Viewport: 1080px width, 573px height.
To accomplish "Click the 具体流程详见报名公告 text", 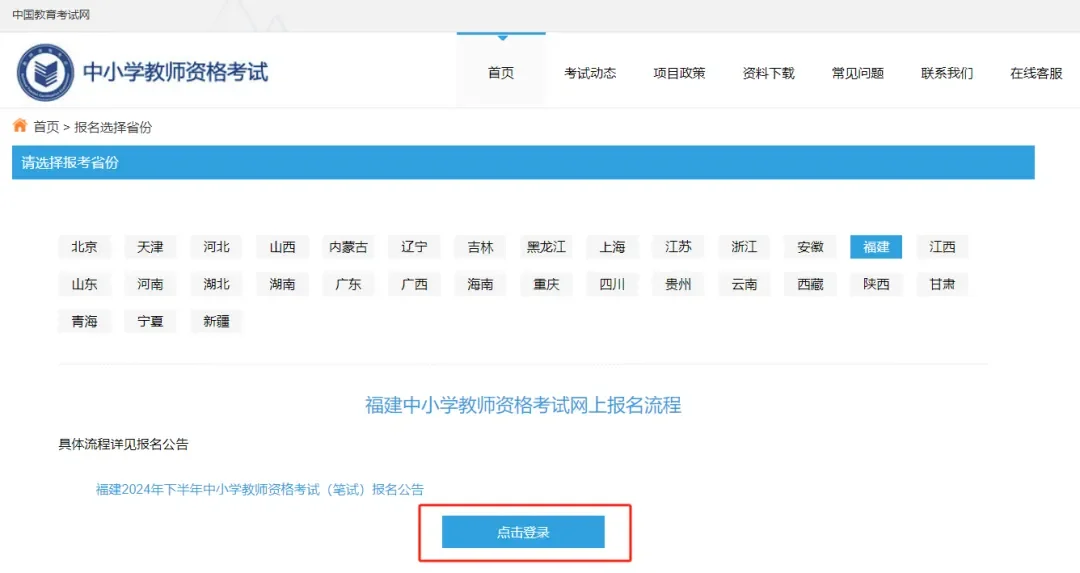I will [123, 444].
